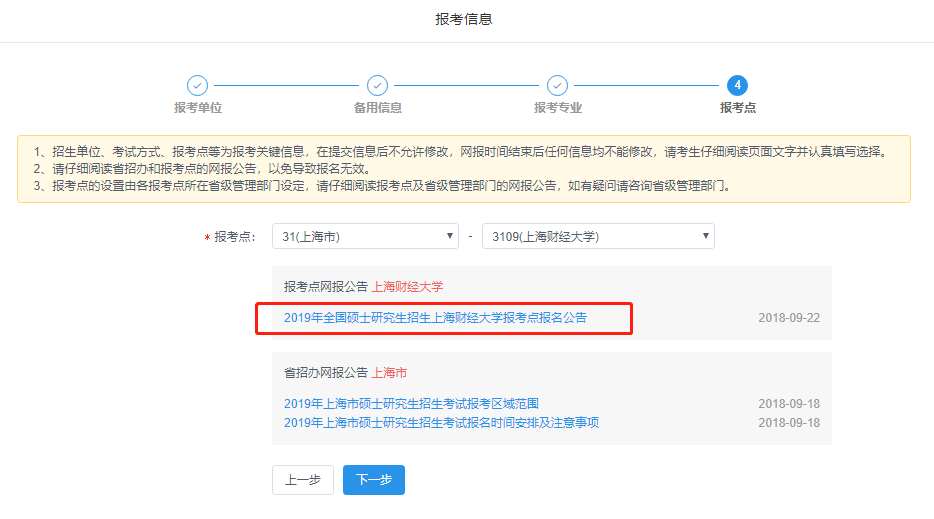Select the 报考单位 step label

coord(198,108)
